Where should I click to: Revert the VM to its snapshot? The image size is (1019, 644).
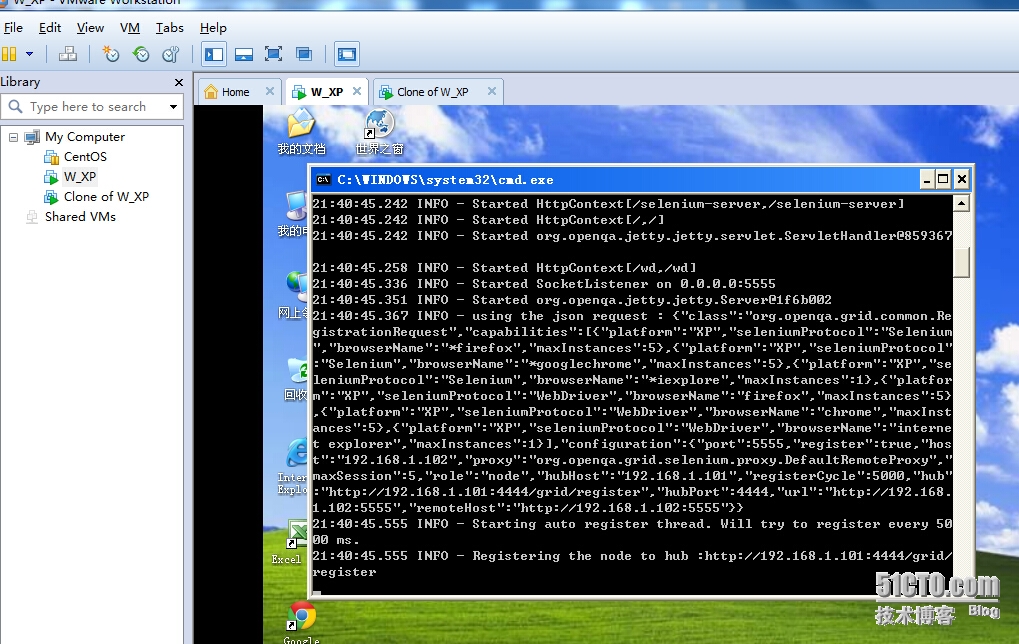coord(141,54)
